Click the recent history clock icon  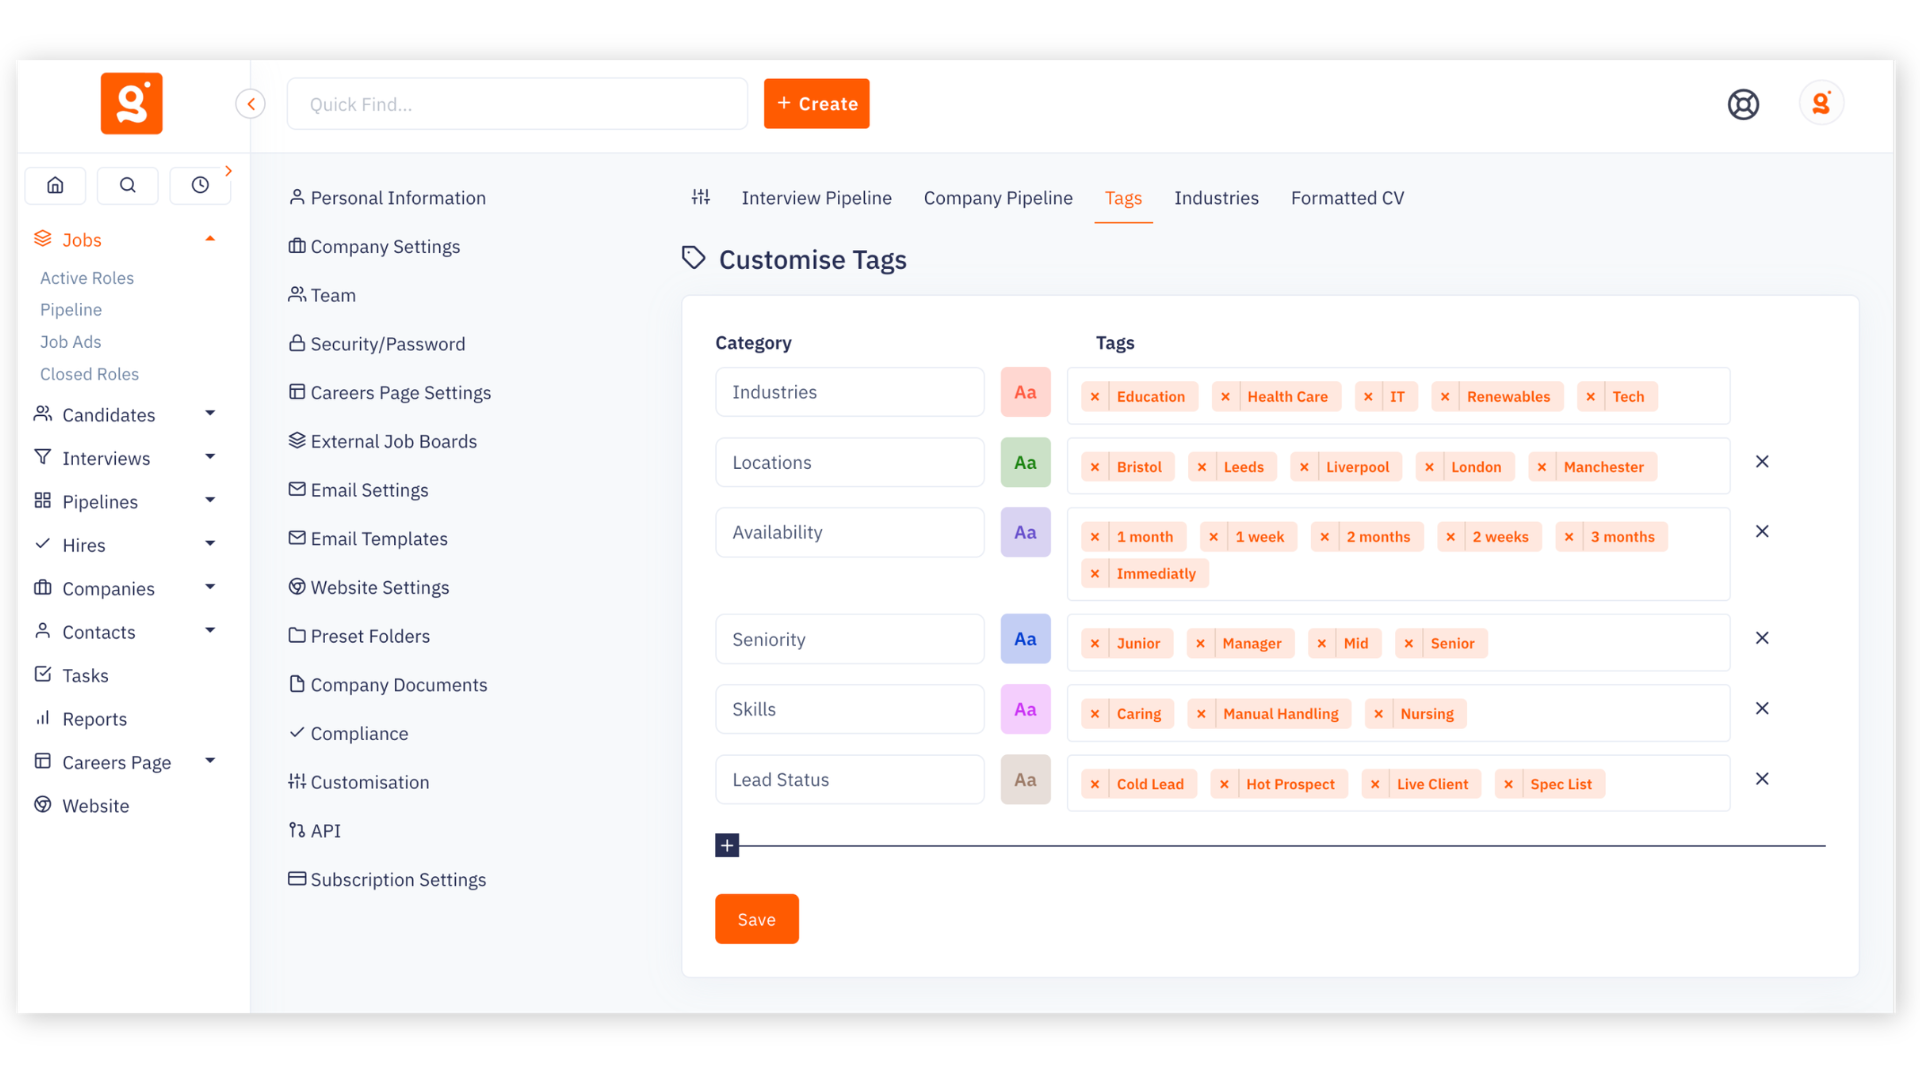[199, 185]
